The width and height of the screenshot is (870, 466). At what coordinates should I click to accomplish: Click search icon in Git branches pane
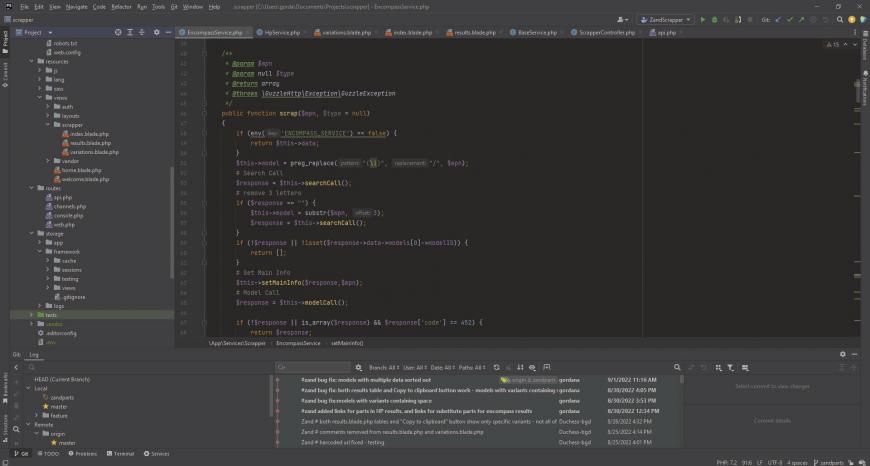[16, 429]
